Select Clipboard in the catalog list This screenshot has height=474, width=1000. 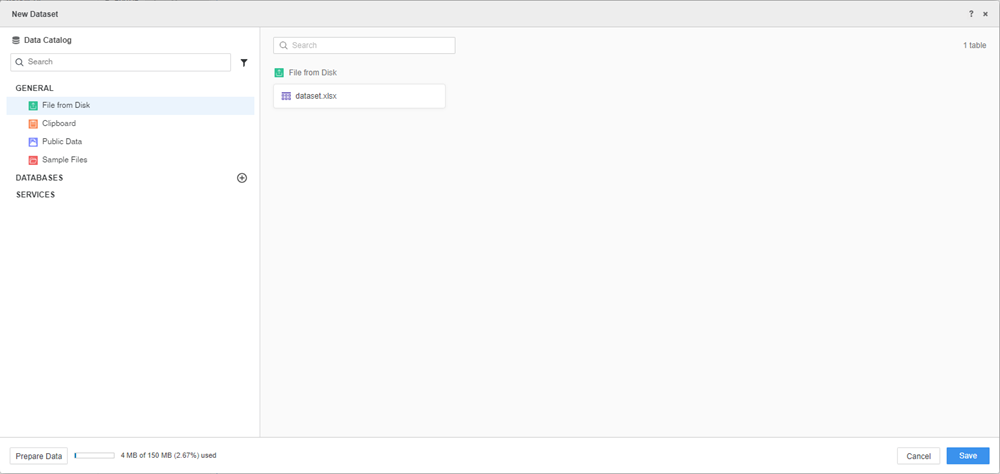coord(59,124)
